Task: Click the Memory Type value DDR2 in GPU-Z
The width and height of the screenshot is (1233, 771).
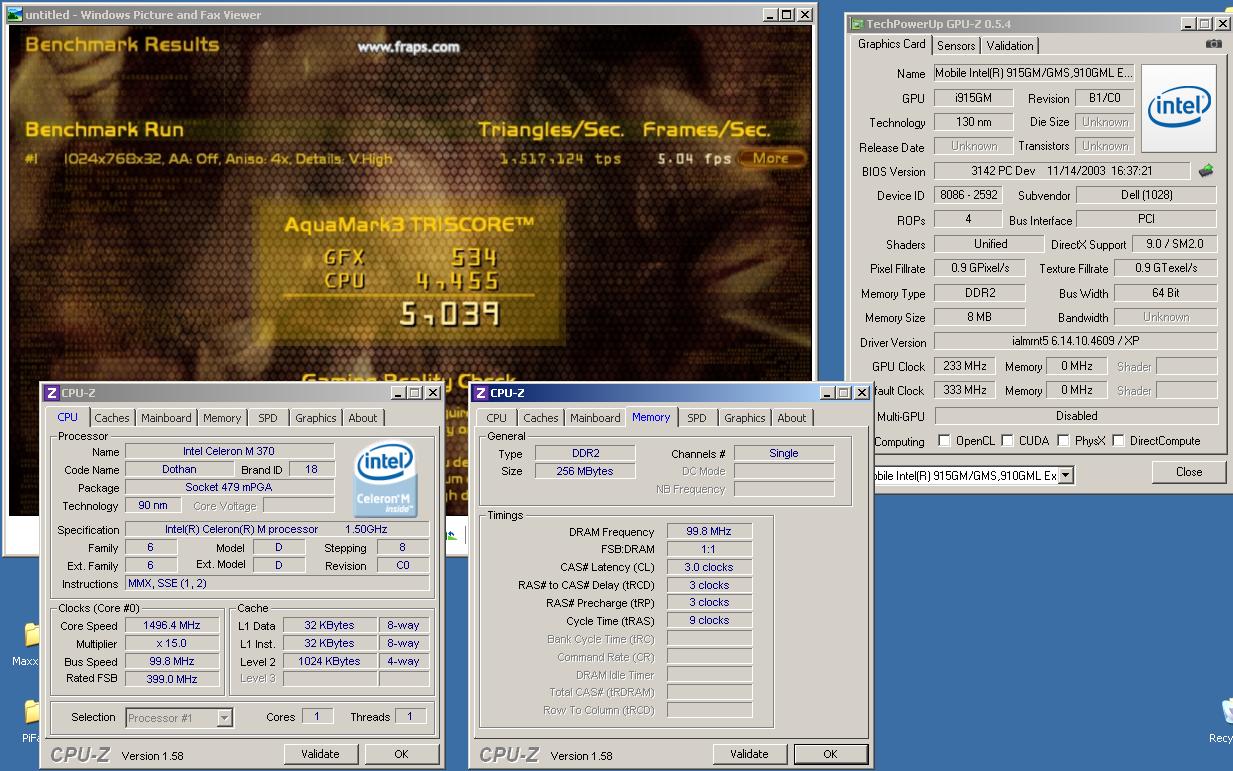Action: click(979, 293)
